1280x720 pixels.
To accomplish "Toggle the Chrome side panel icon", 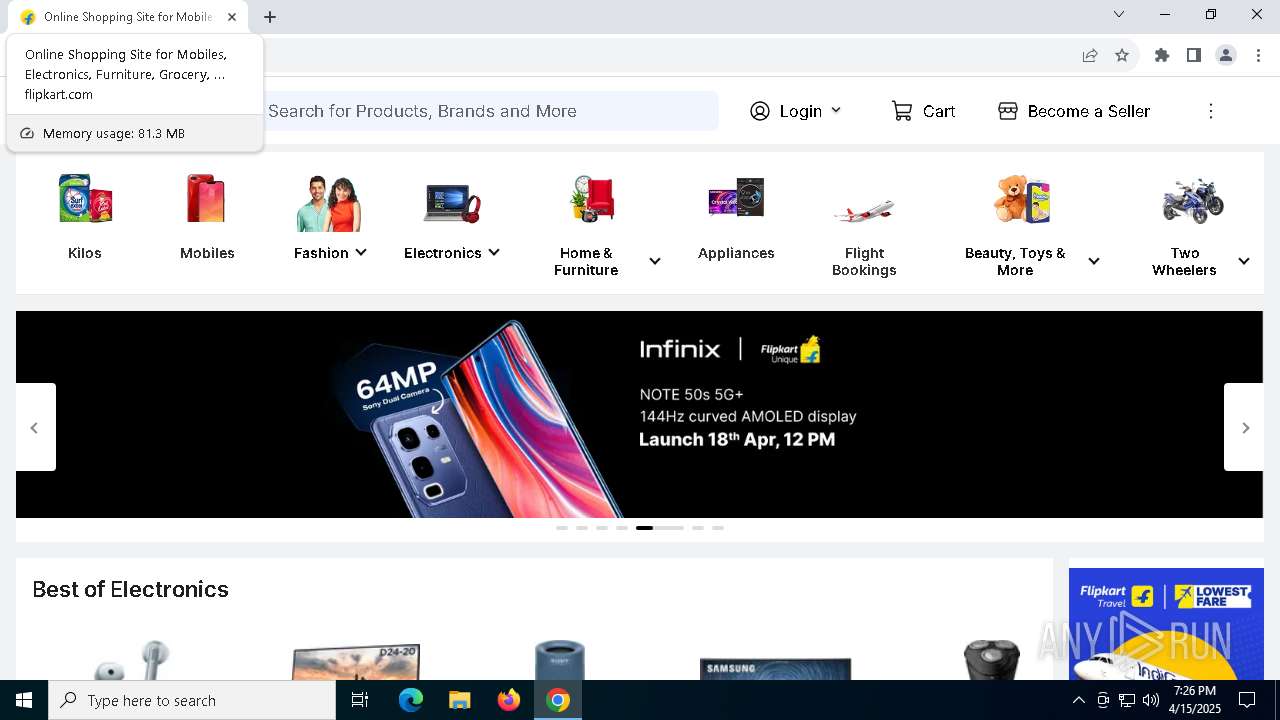I will tap(1194, 55).
